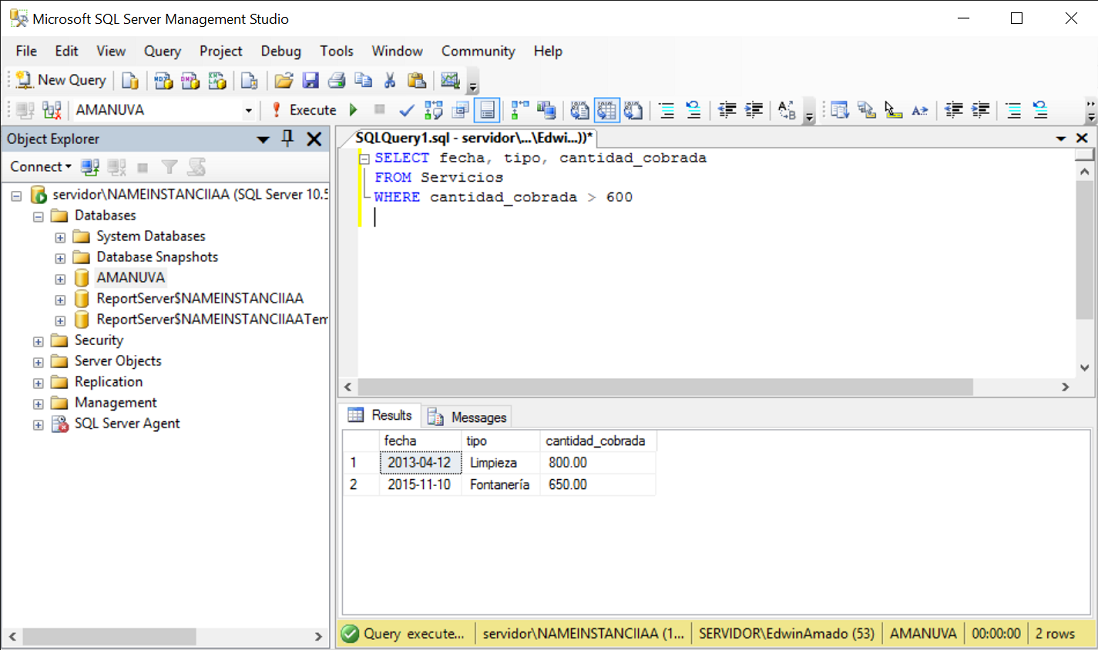Select the Results to Grid icon
The image size is (1098, 650).
pos(606,110)
